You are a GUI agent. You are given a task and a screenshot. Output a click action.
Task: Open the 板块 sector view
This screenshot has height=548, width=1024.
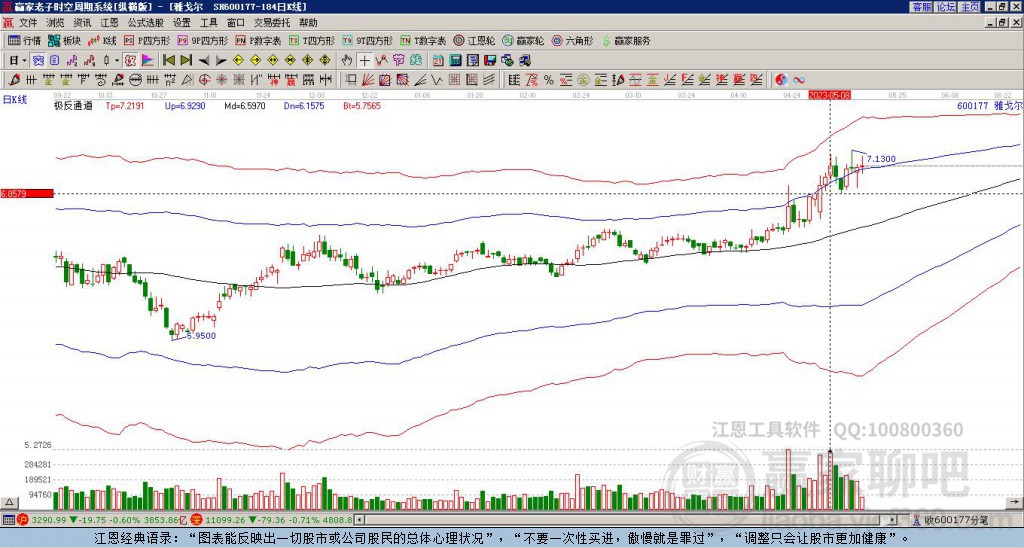(64, 40)
